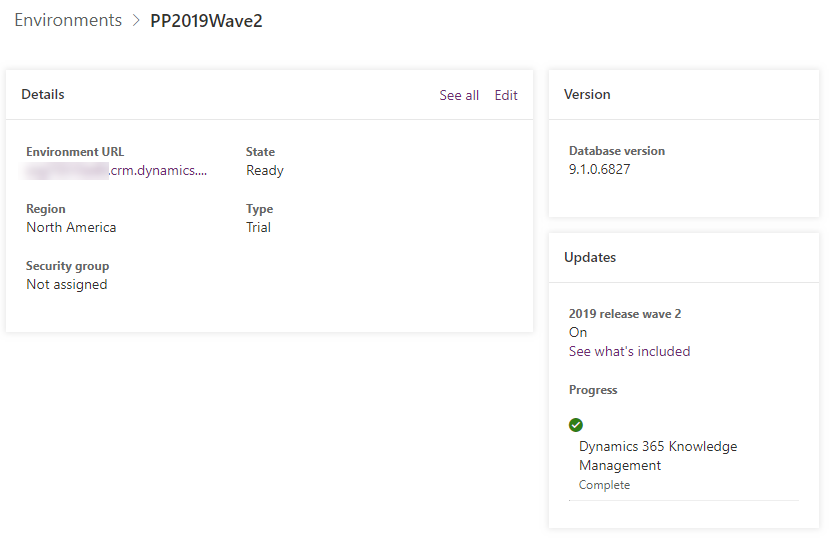Click the Not assigned value
835x547 pixels.
click(x=67, y=284)
